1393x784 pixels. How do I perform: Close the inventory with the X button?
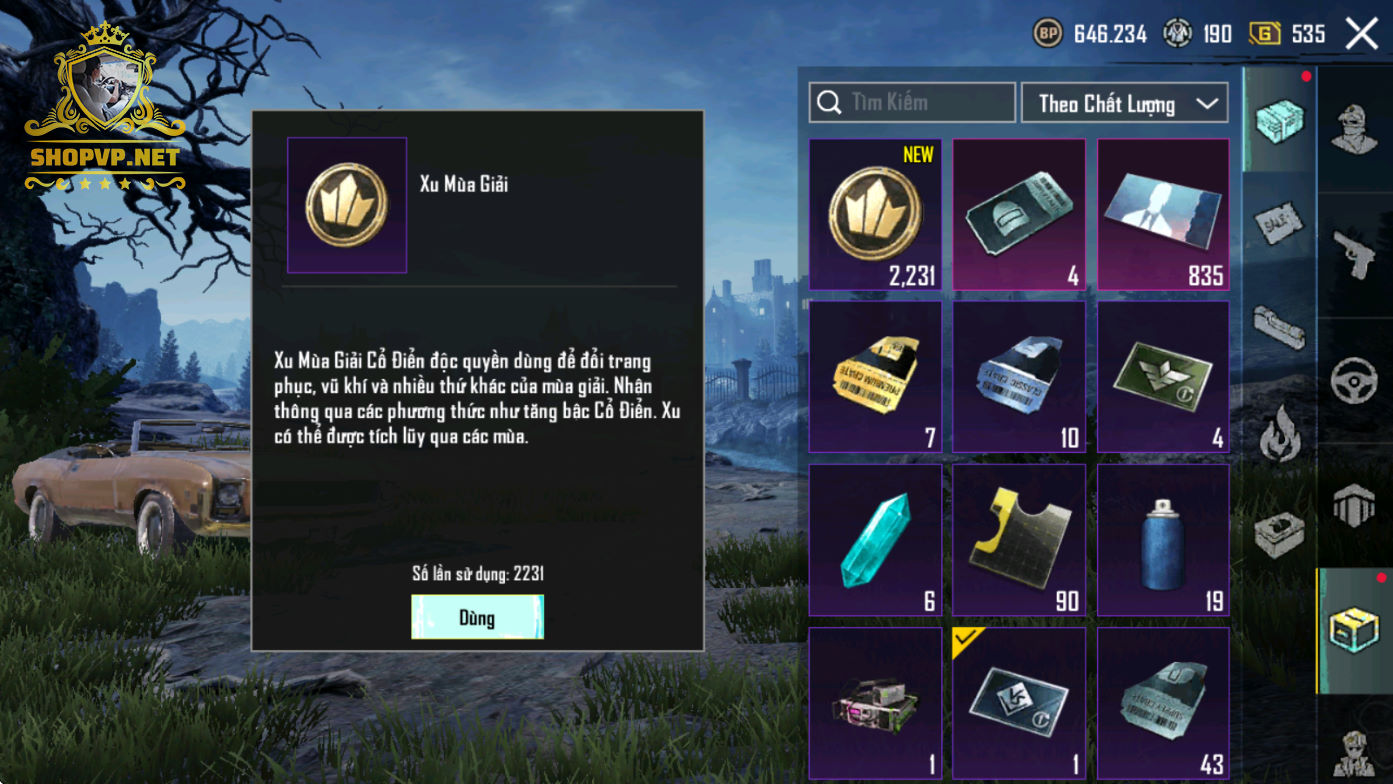click(1362, 33)
